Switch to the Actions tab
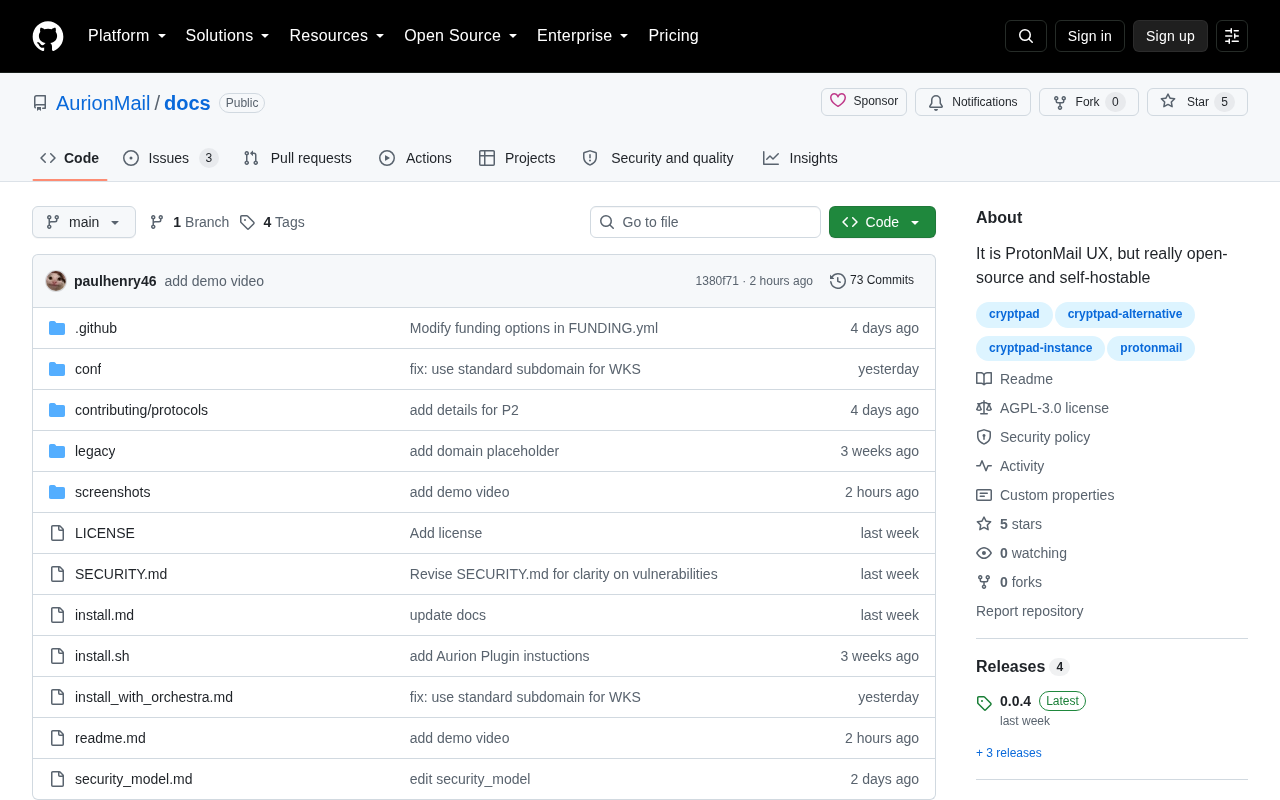Viewport: 1280px width, 800px height. pos(415,158)
